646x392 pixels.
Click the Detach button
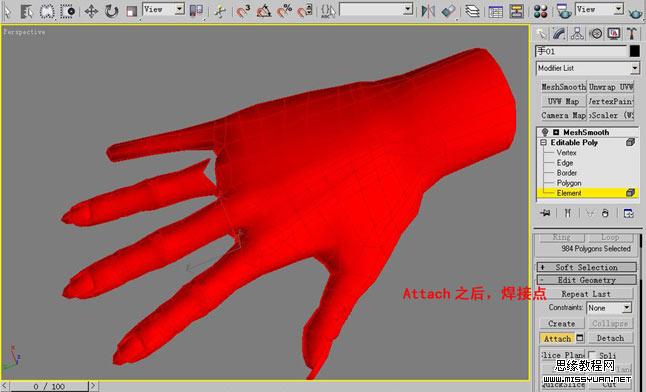click(x=610, y=338)
